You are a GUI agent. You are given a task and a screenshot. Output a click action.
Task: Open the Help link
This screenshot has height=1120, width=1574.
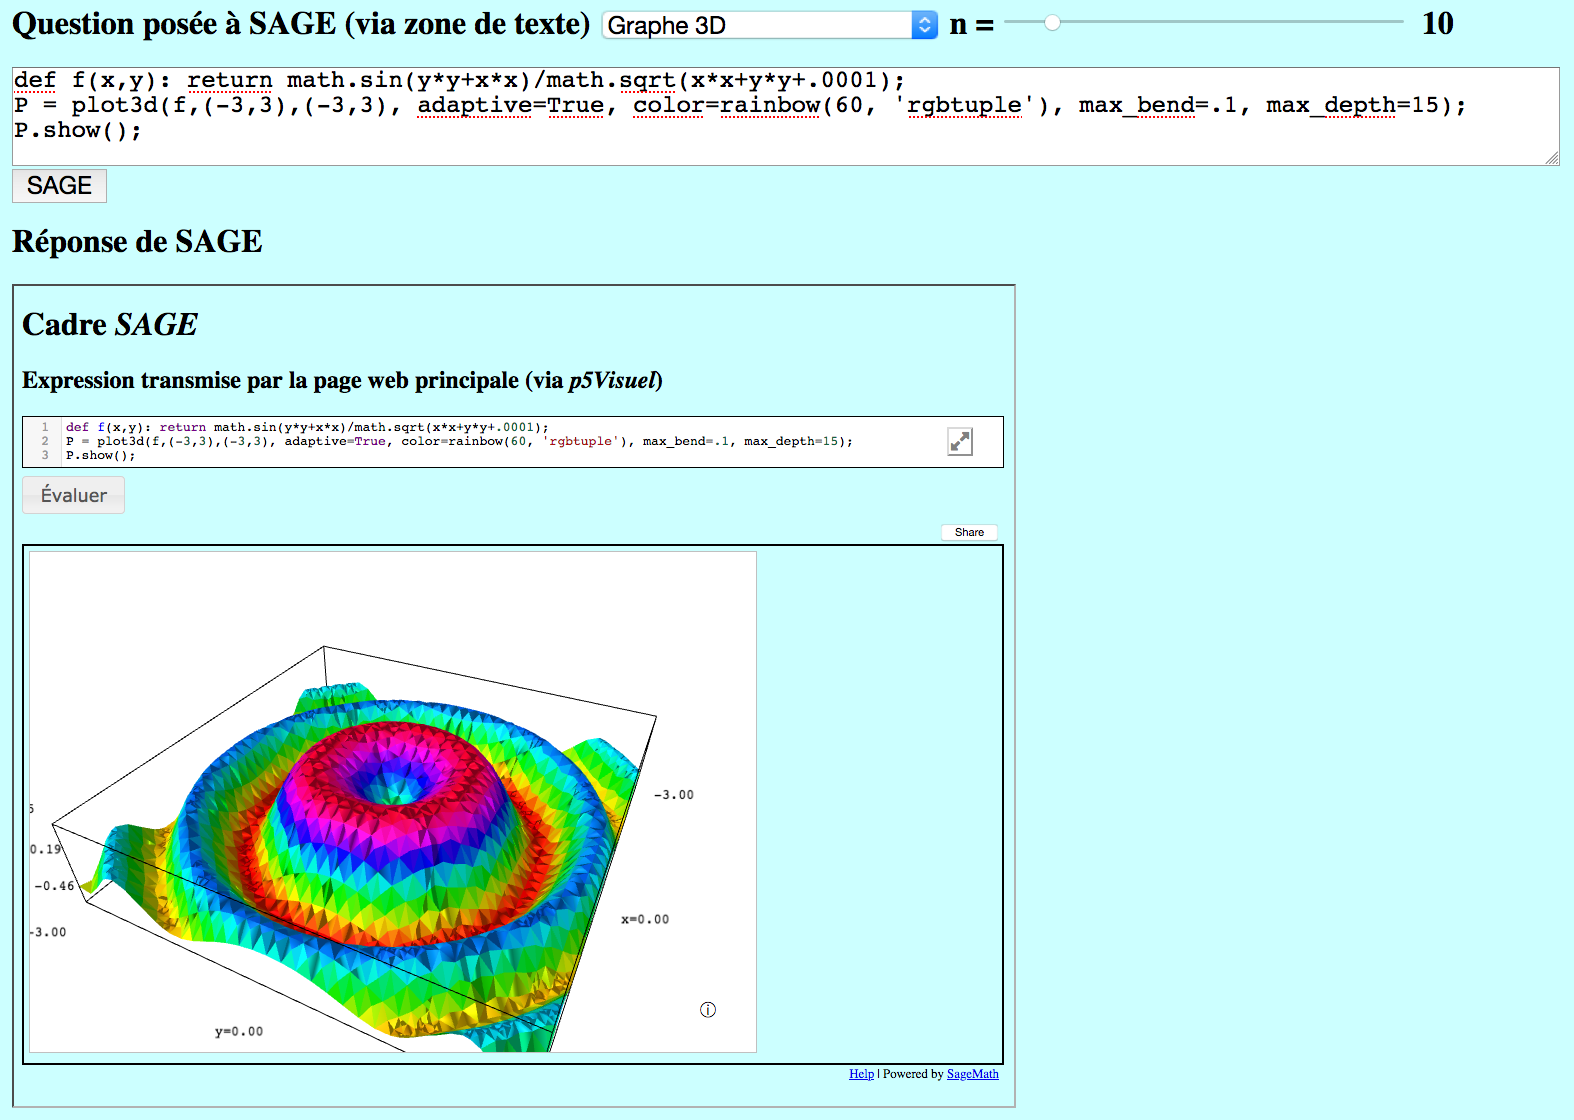click(861, 1074)
